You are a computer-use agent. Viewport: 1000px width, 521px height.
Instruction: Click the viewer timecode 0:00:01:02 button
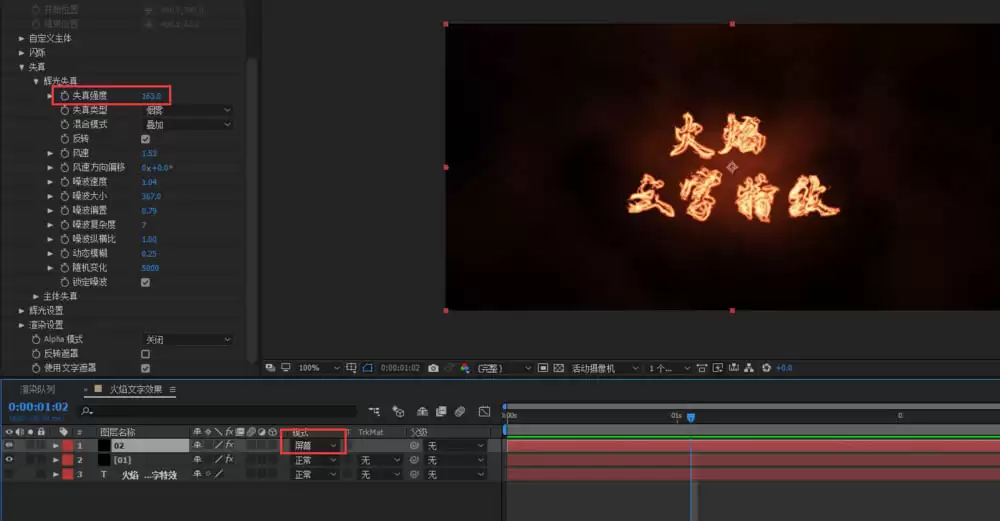click(401, 368)
